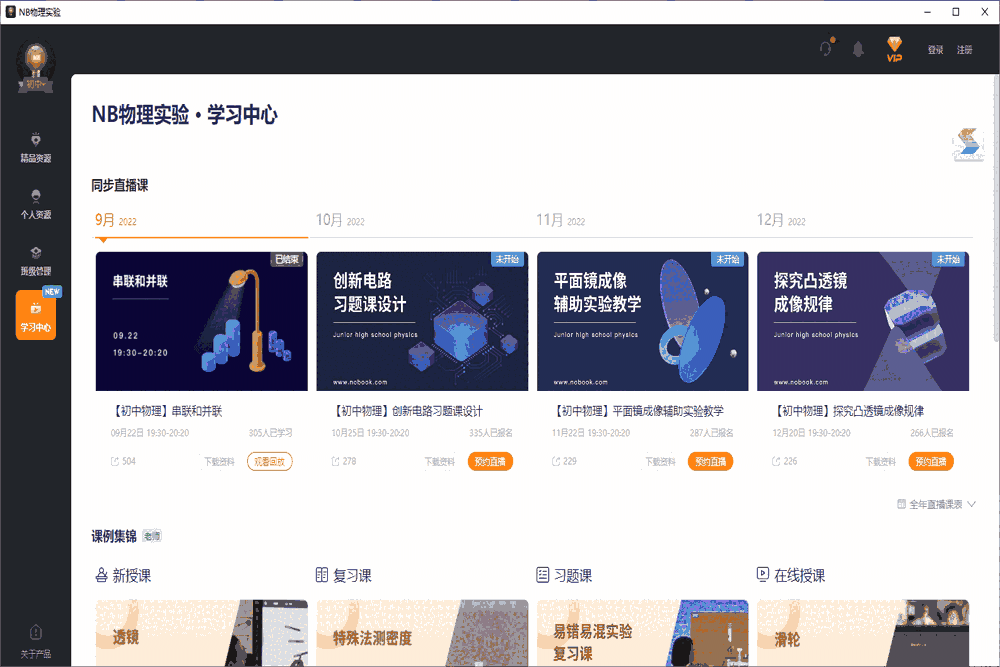Open the VIP membership icon
The image size is (1000, 667).
893,49
